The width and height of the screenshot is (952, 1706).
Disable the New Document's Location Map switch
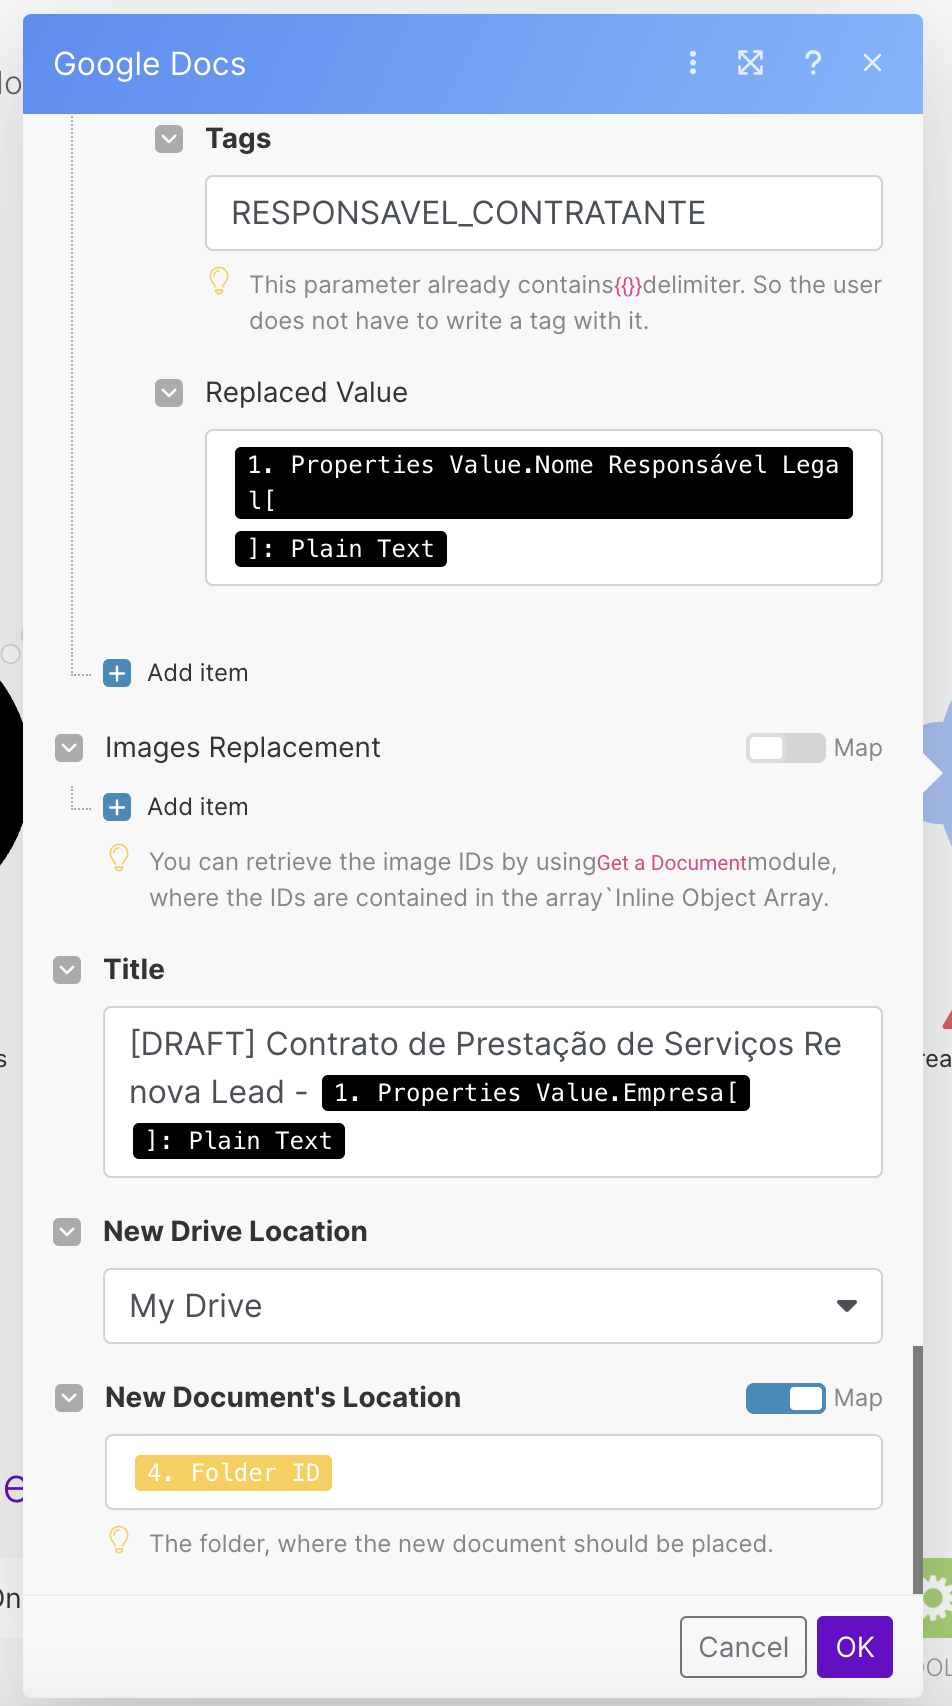point(785,1398)
